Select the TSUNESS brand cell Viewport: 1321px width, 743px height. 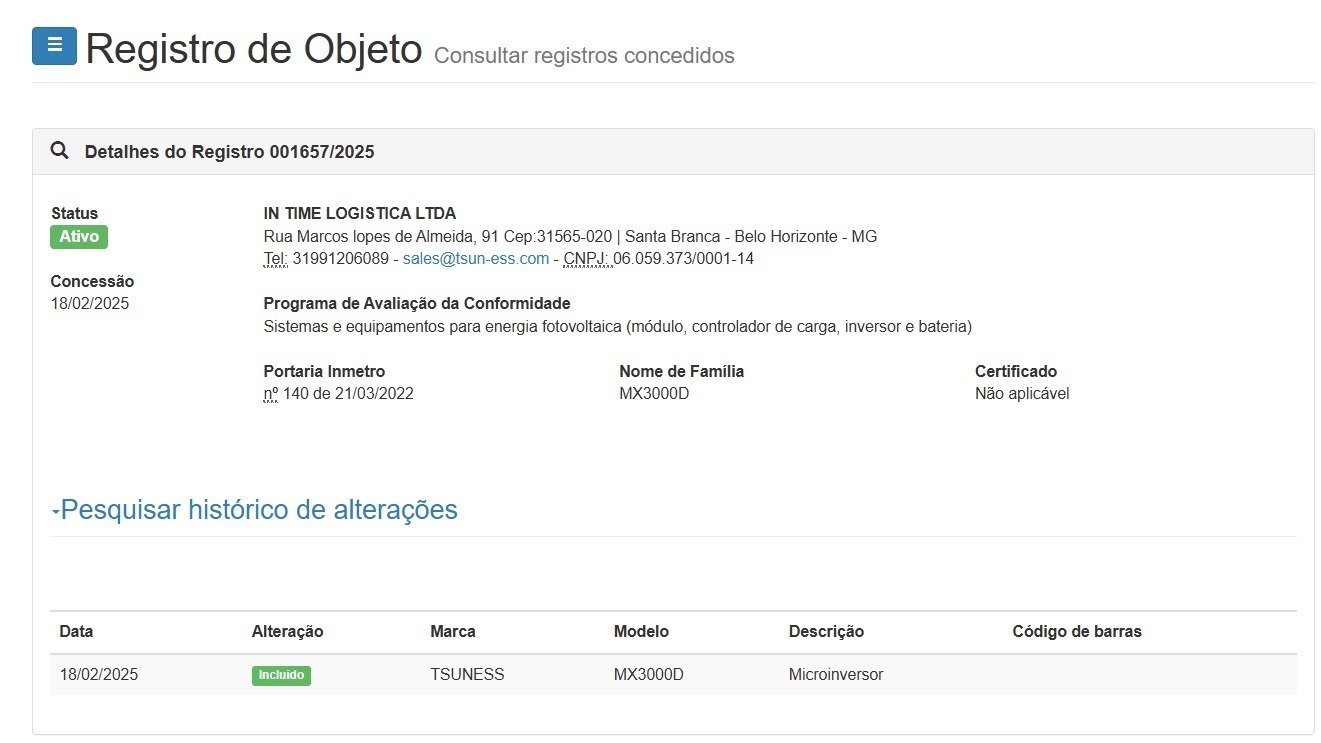467,675
